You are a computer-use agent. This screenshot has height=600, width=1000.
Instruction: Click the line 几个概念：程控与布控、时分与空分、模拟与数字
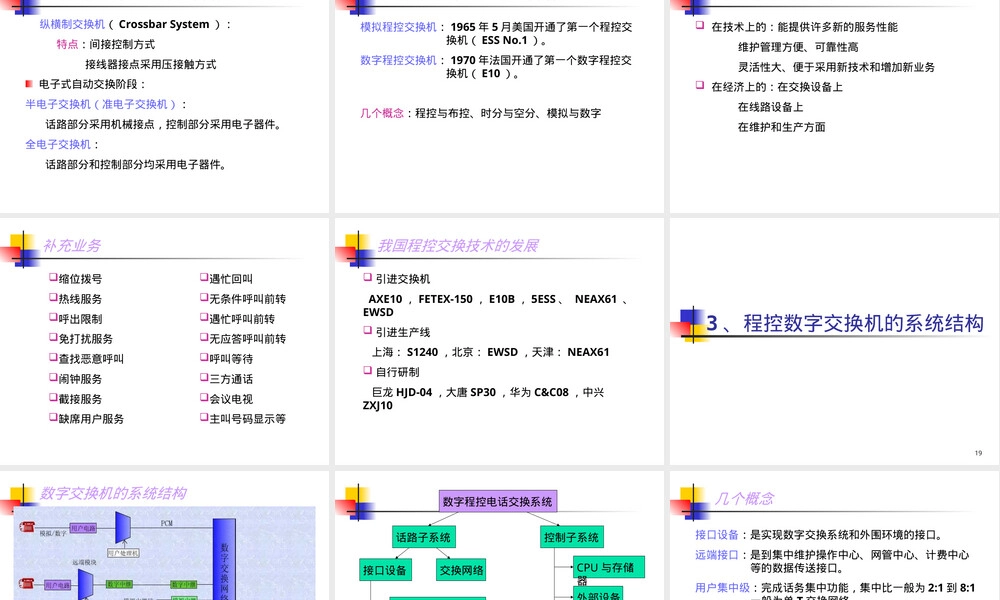click(x=481, y=113)
